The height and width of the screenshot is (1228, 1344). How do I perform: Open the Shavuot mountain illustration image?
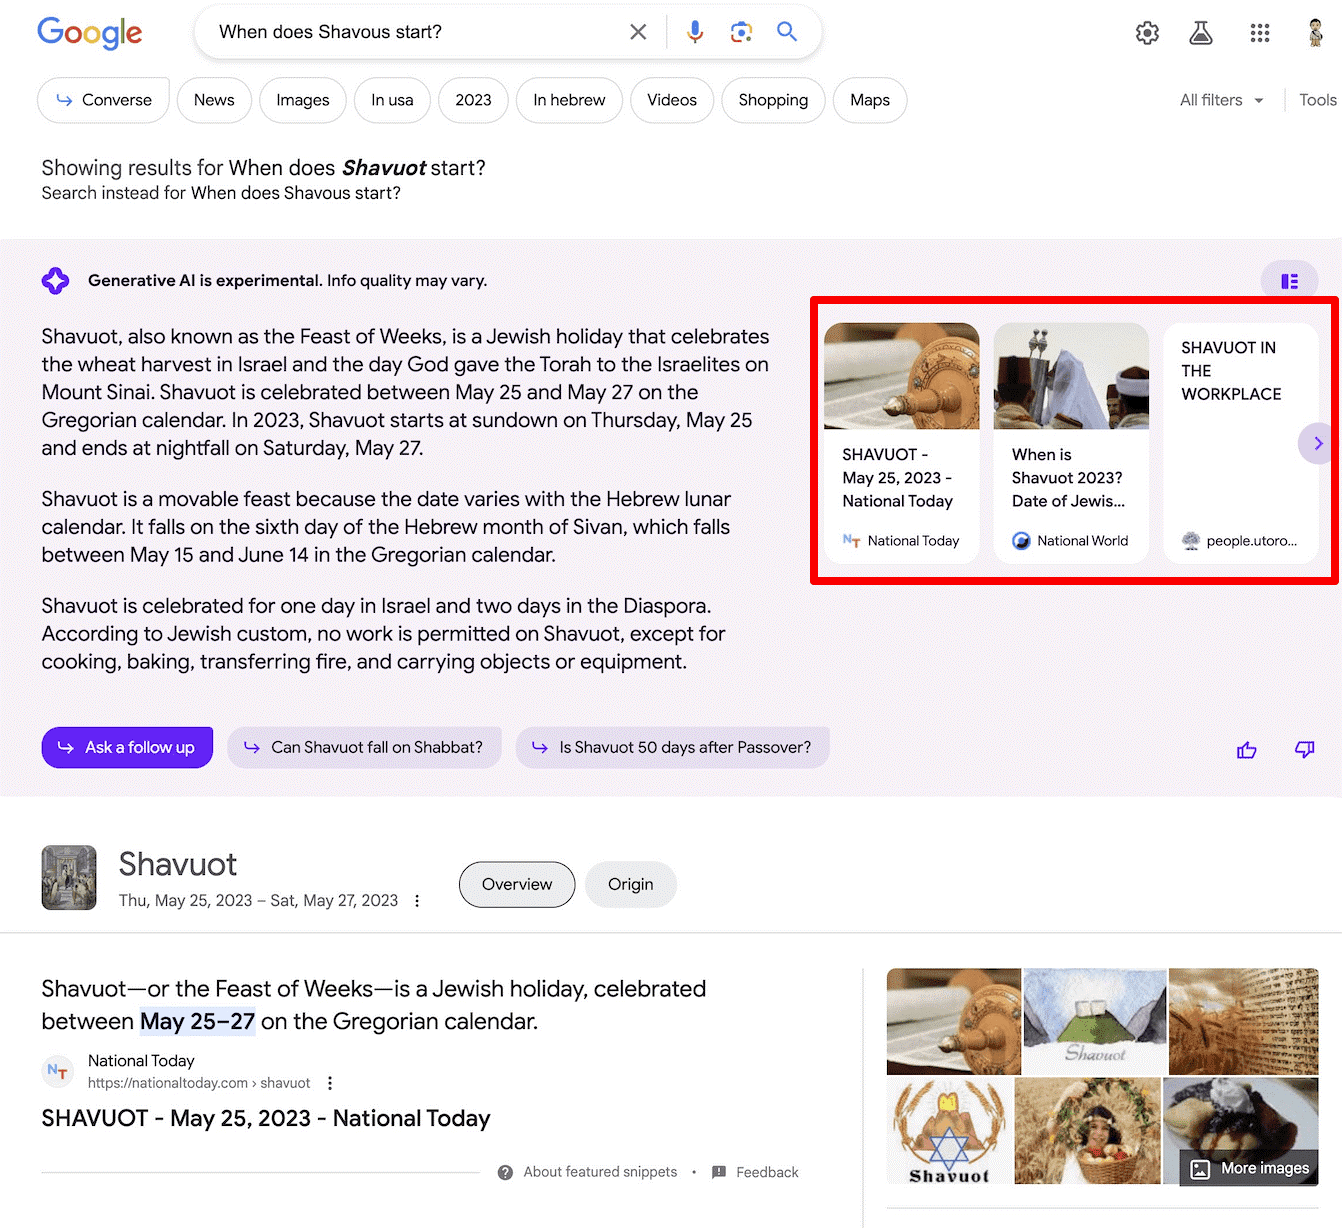(1095, 1021)
